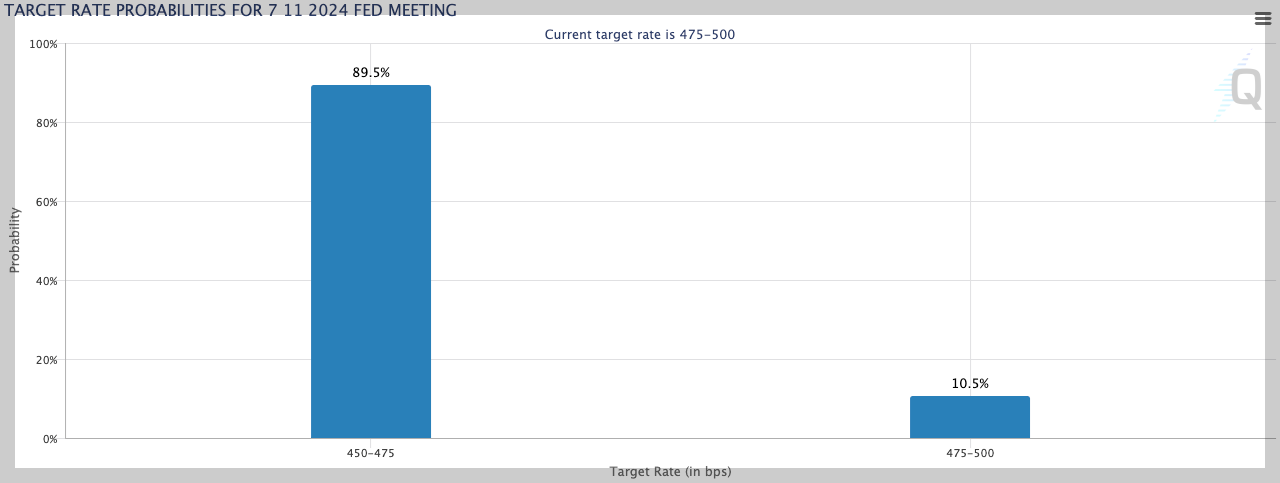Click the Target Rate Probabilities chart title

[231, 11]
